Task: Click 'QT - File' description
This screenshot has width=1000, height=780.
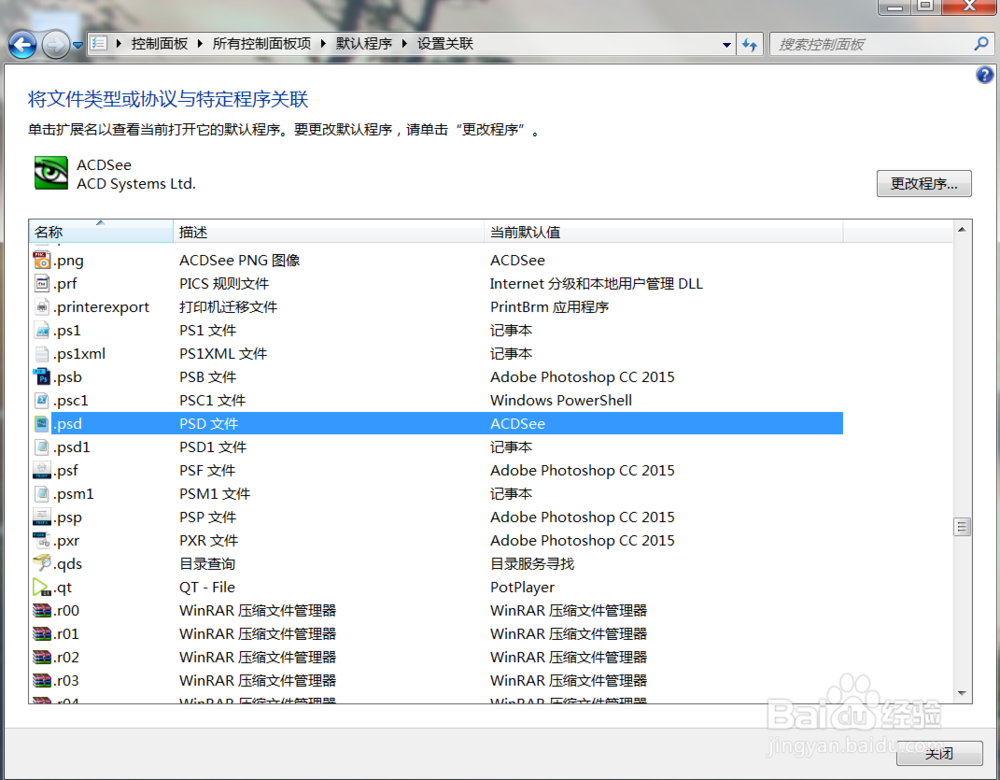Action: [x=207, y=587]
